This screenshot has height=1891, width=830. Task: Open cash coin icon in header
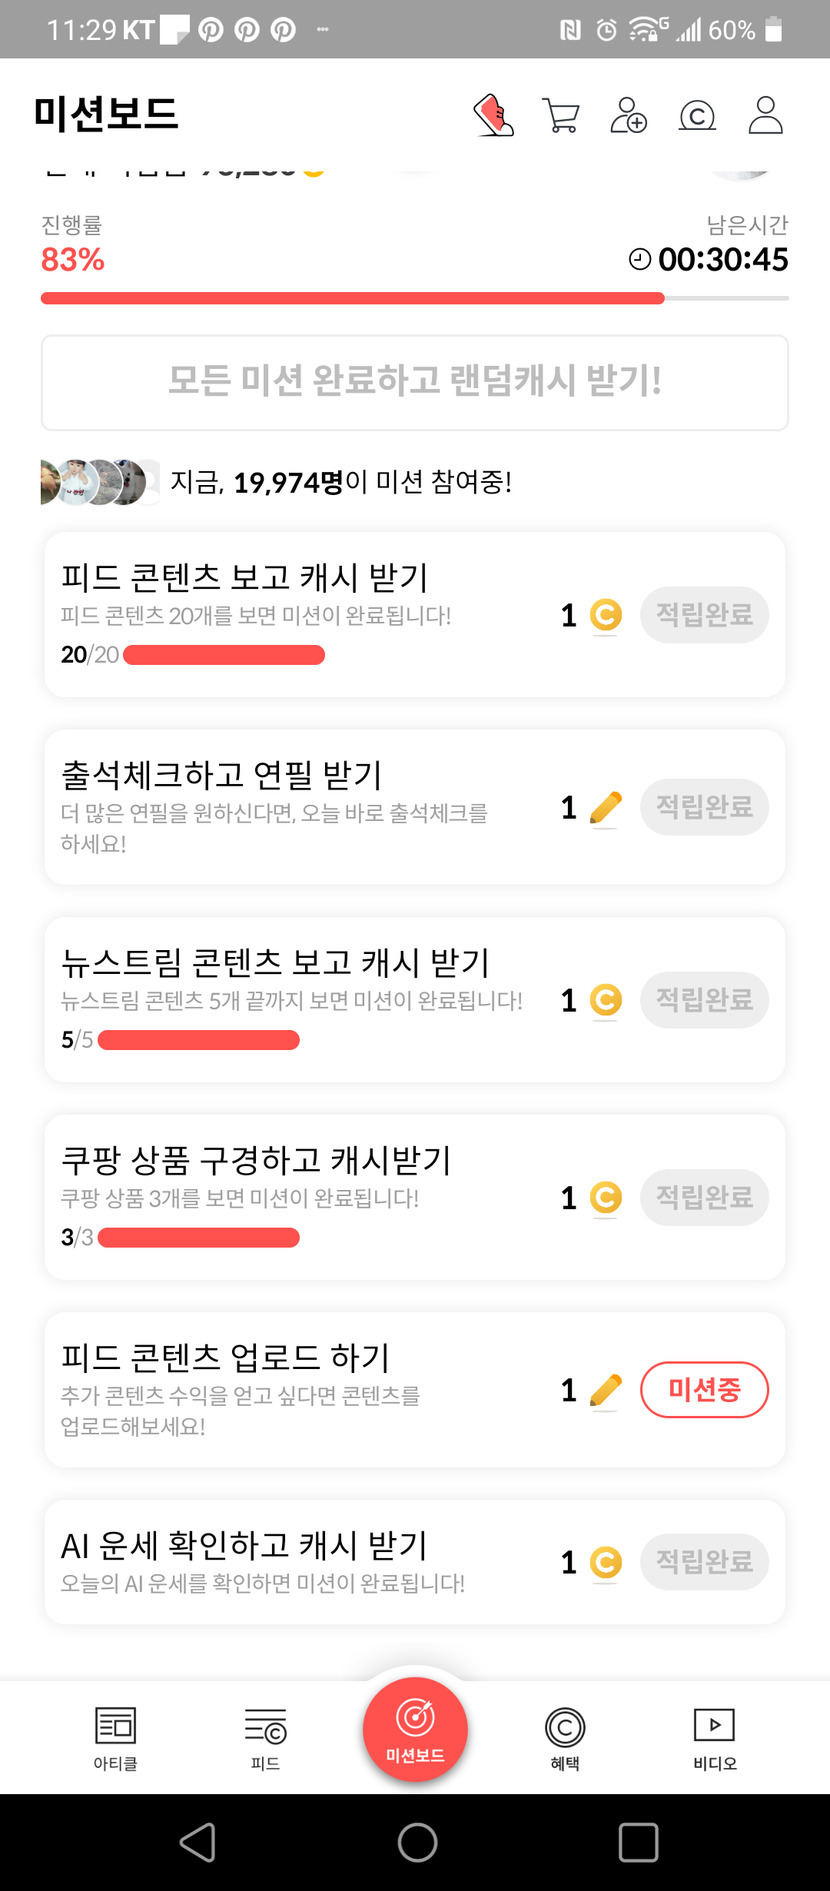[x=697, y=116]
